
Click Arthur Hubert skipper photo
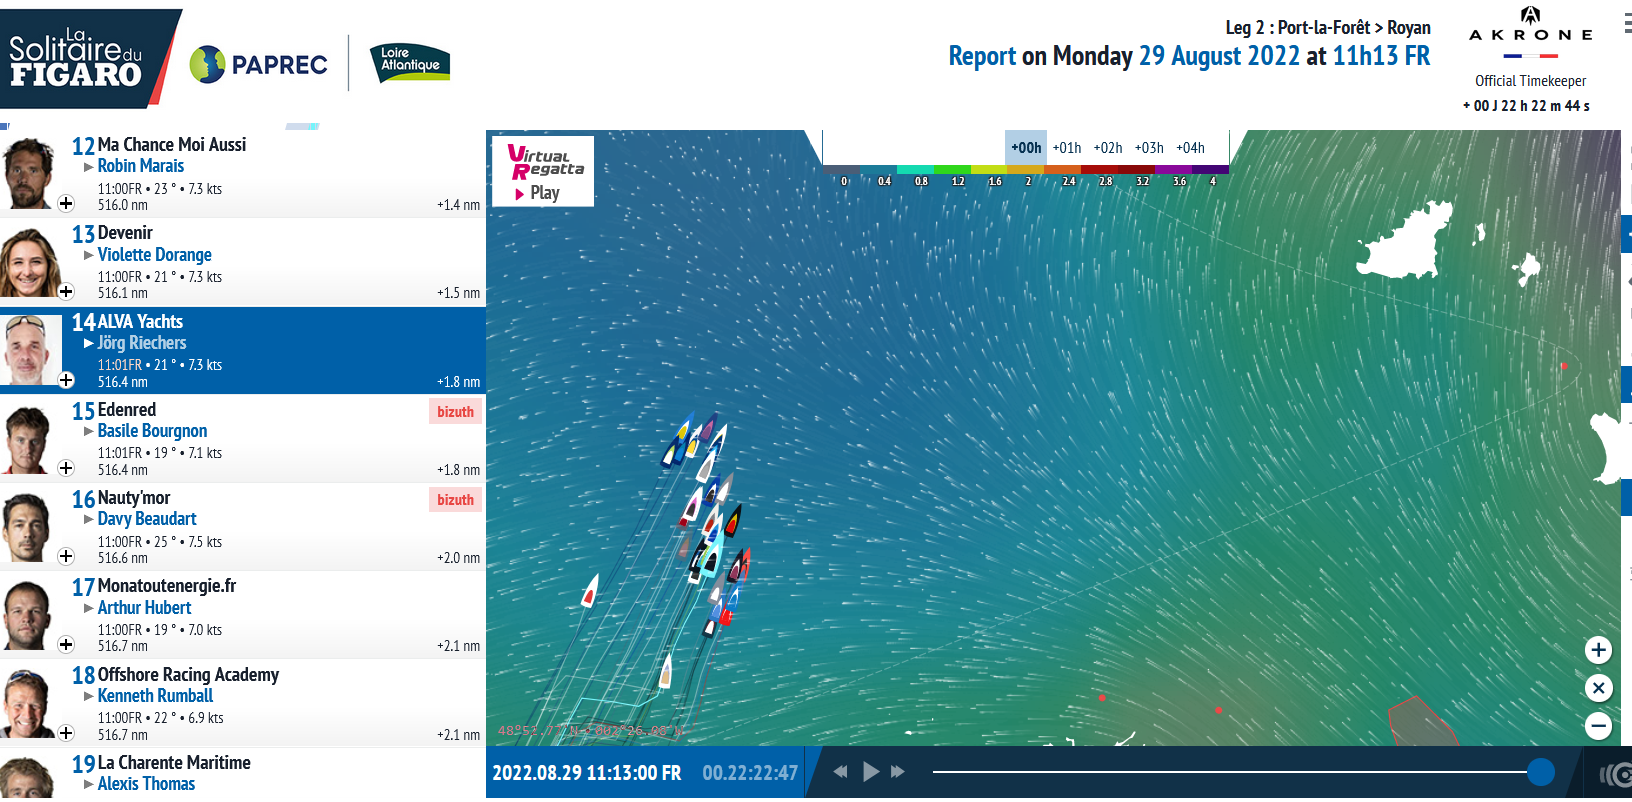coord(27,615)
